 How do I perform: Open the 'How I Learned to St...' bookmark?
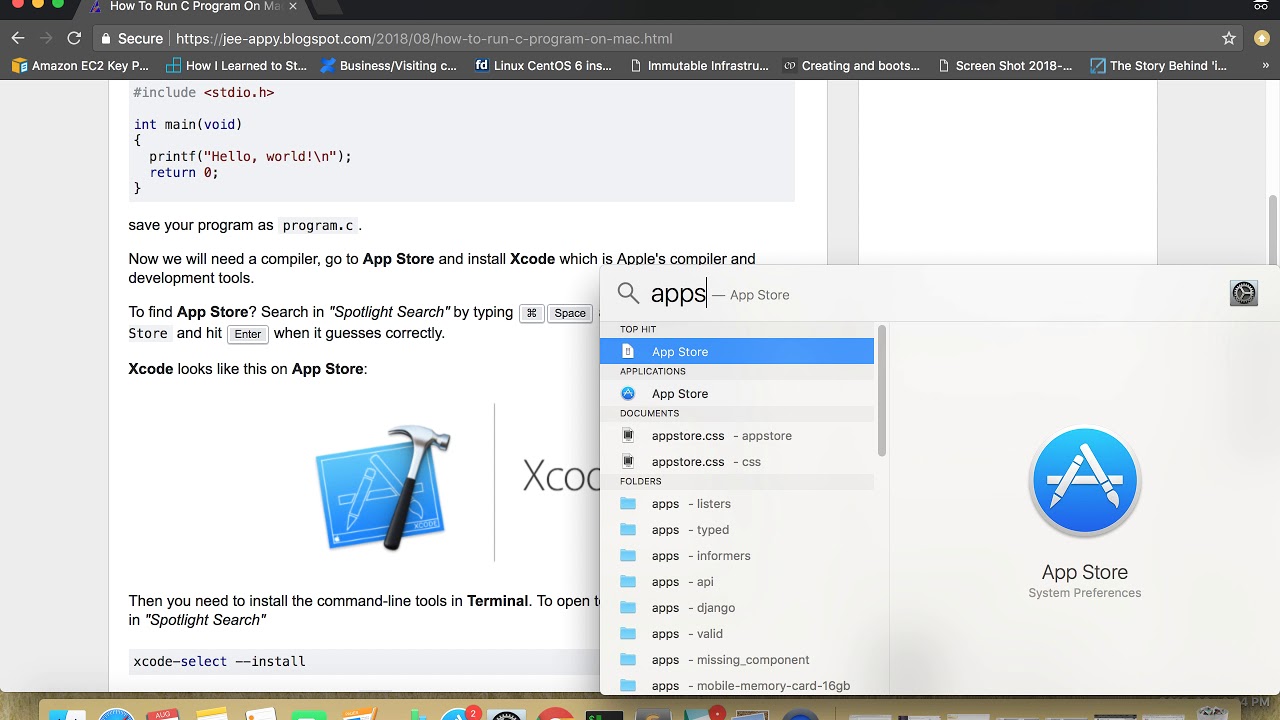click(x=236, y=66)
